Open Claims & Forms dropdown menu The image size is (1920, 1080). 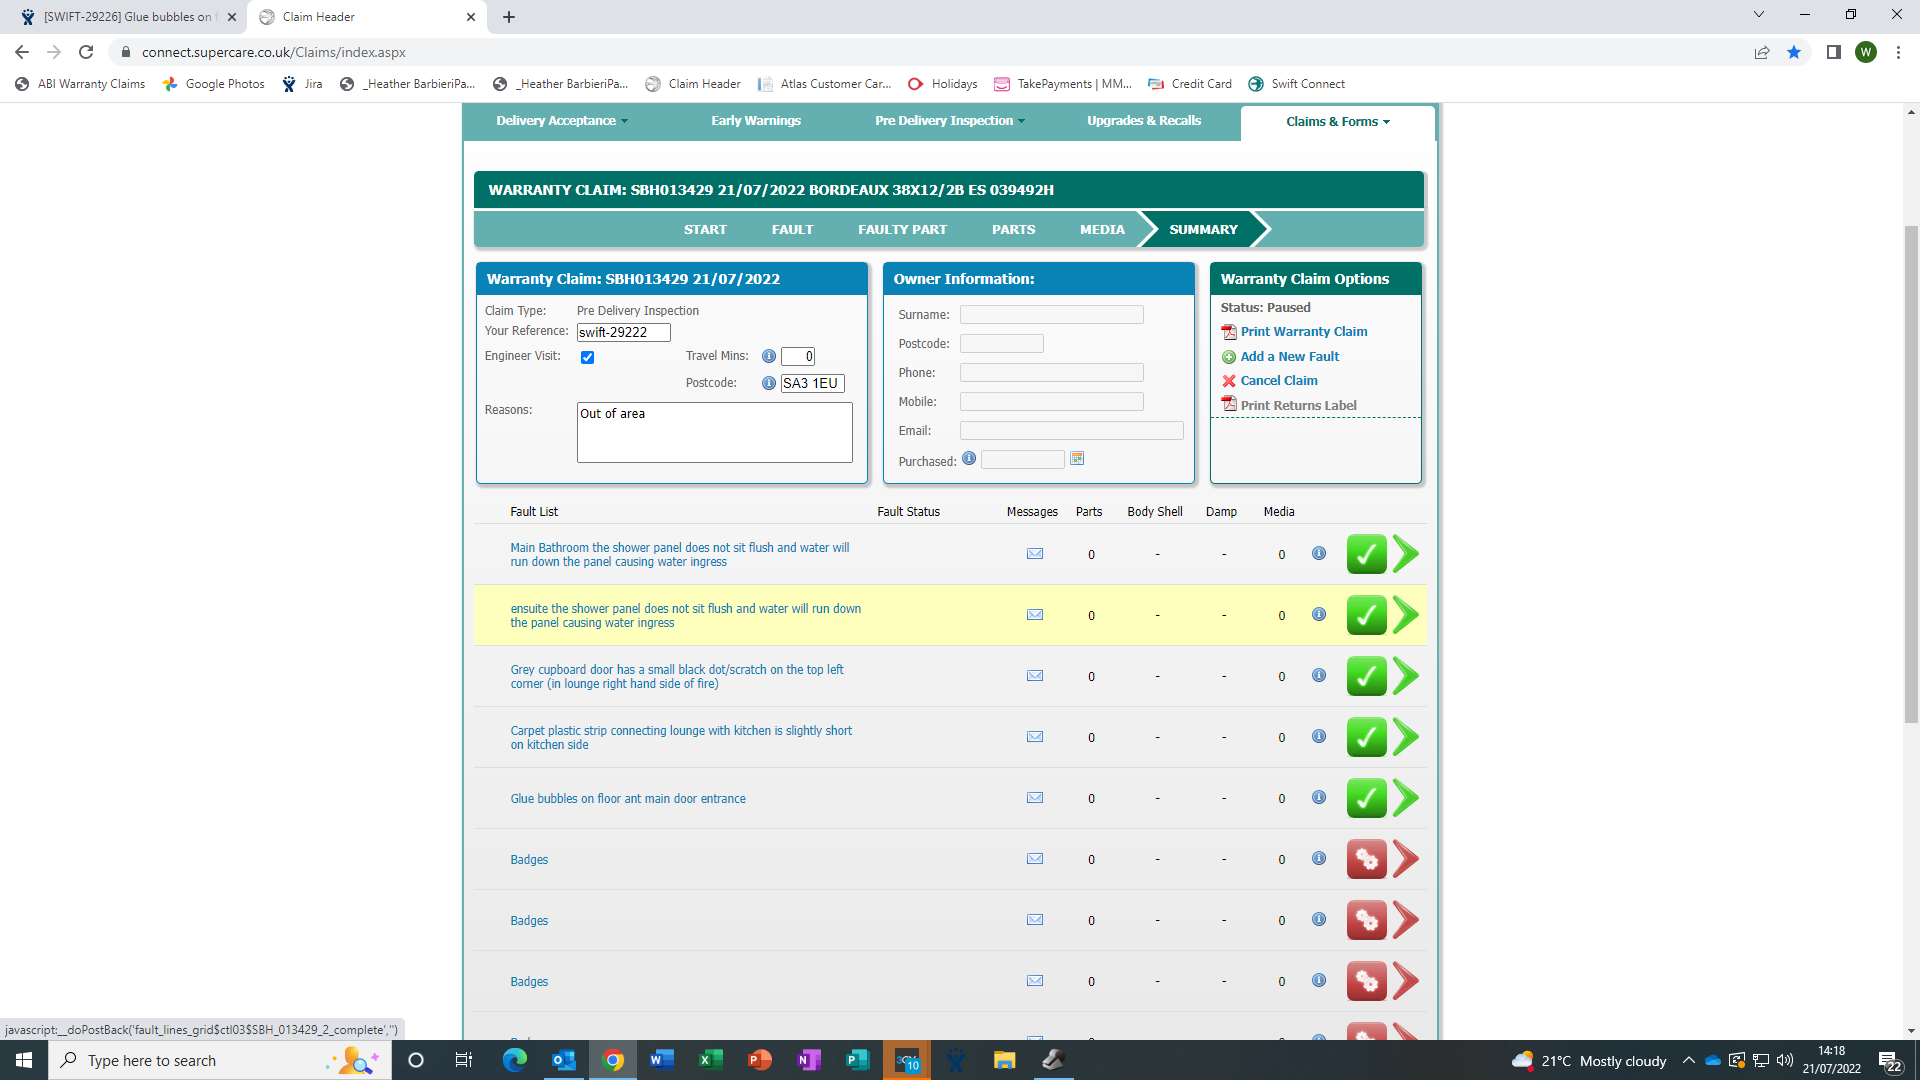tap(1337, 122)
